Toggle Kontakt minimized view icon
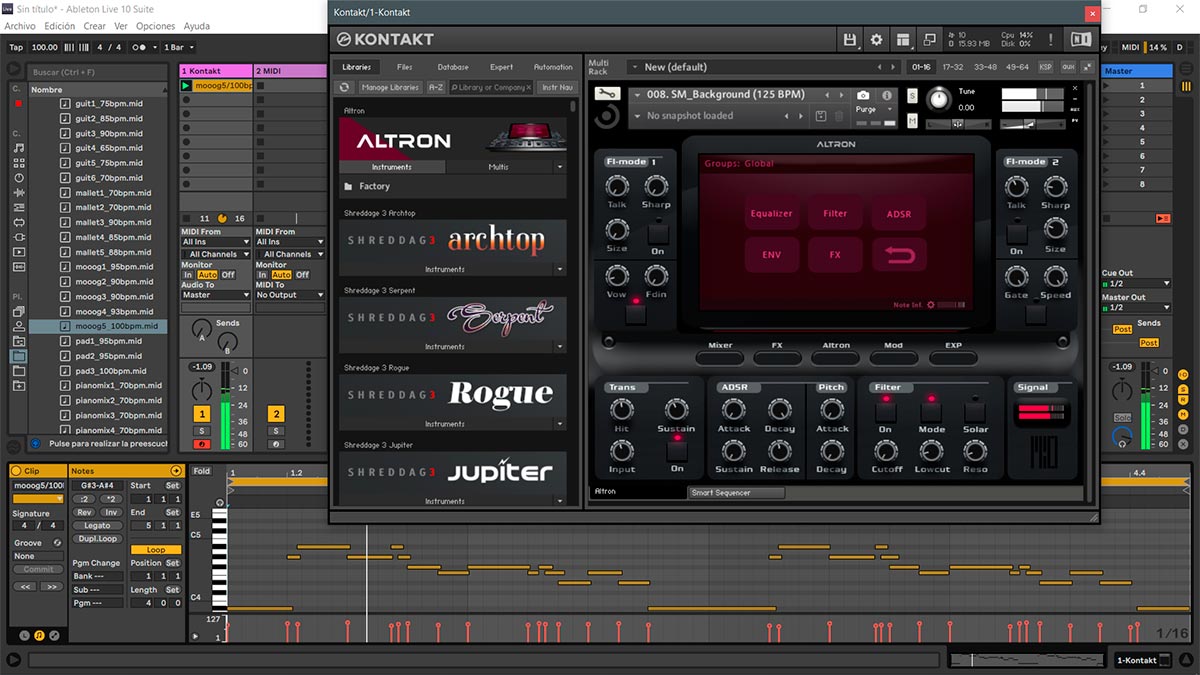 tap(930, 39)
